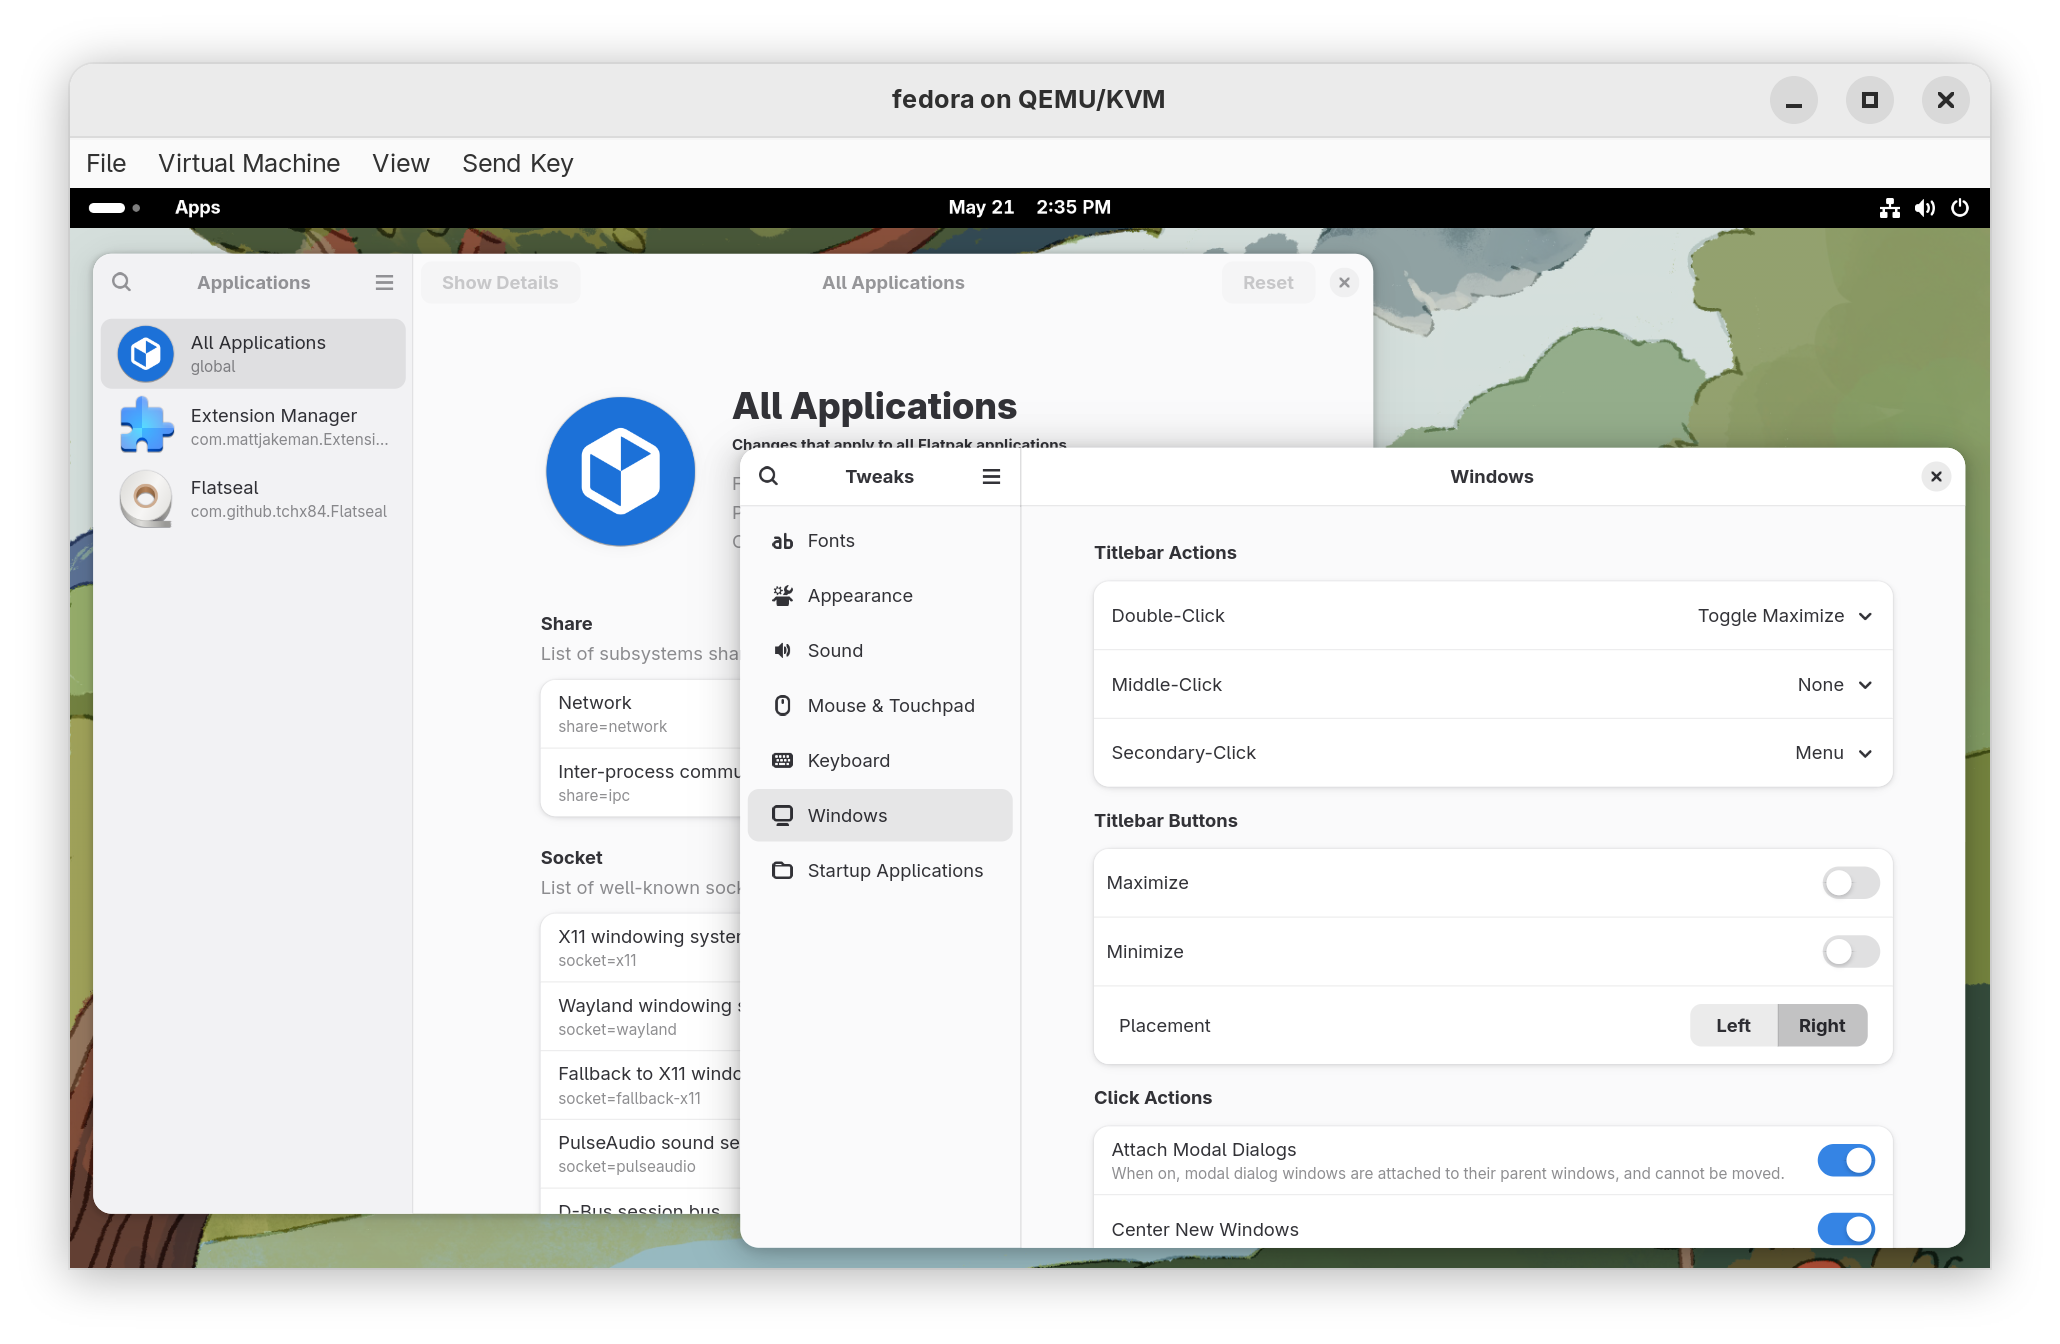Open the View menu

(401, 163)
